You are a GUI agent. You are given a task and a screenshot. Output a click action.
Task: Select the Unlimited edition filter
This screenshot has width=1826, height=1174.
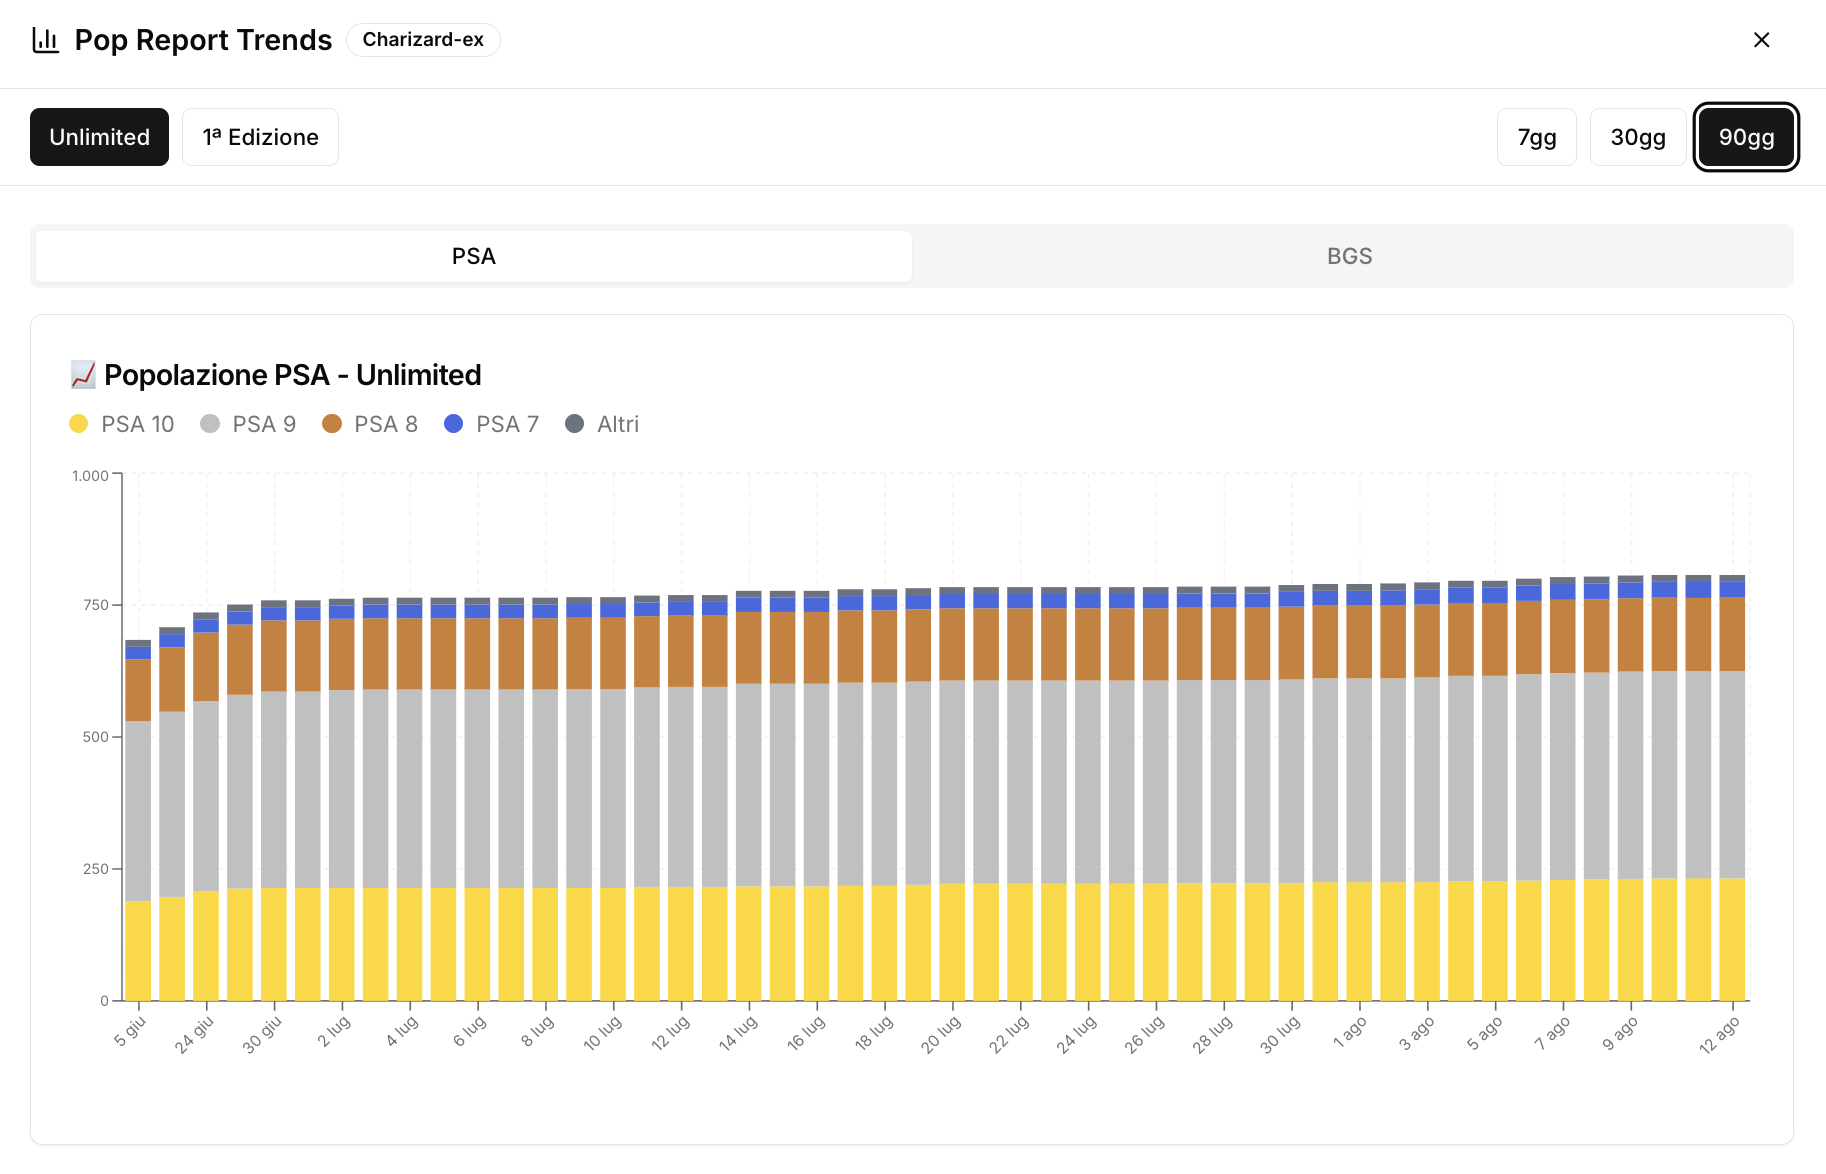click(99, 137)
